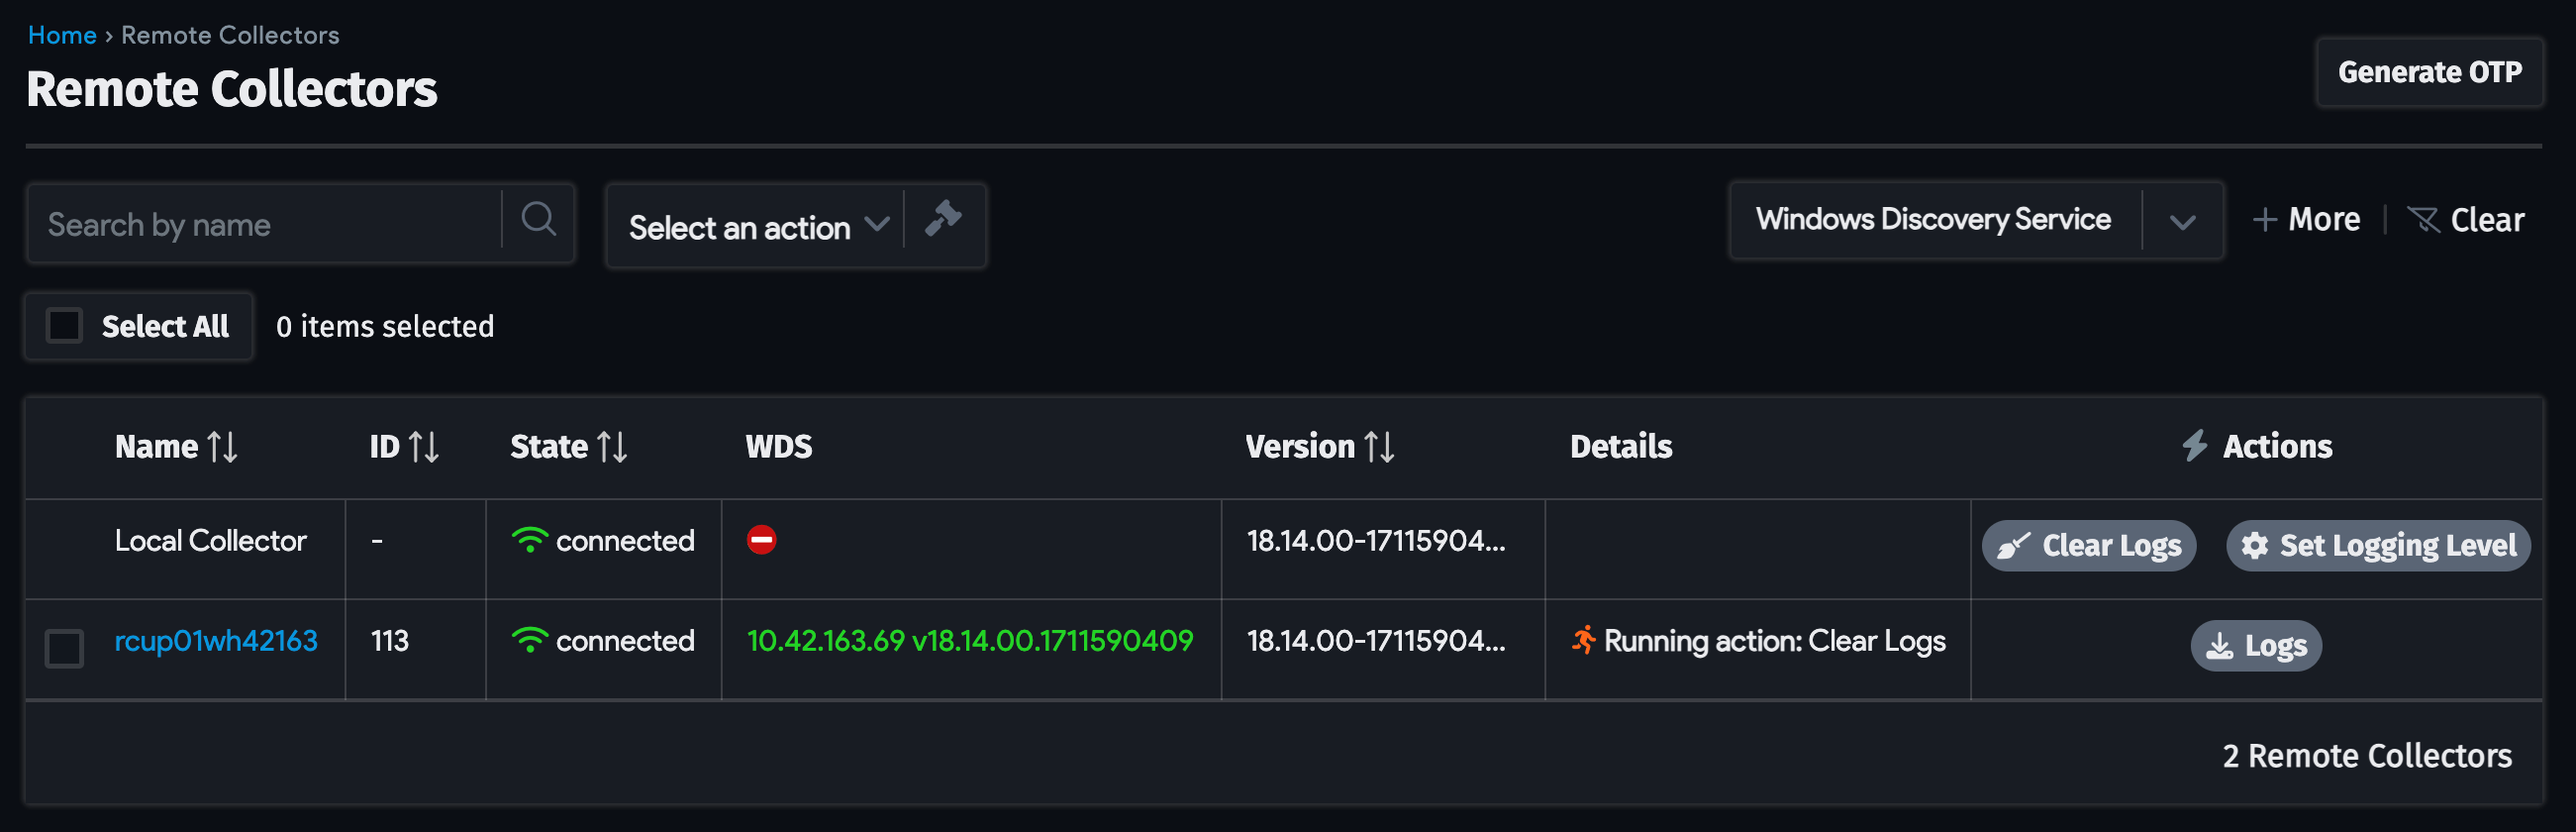Sort collectors by ID column arrows
Viewport: 2576px width, 832px height.
[x=424, y=447]
